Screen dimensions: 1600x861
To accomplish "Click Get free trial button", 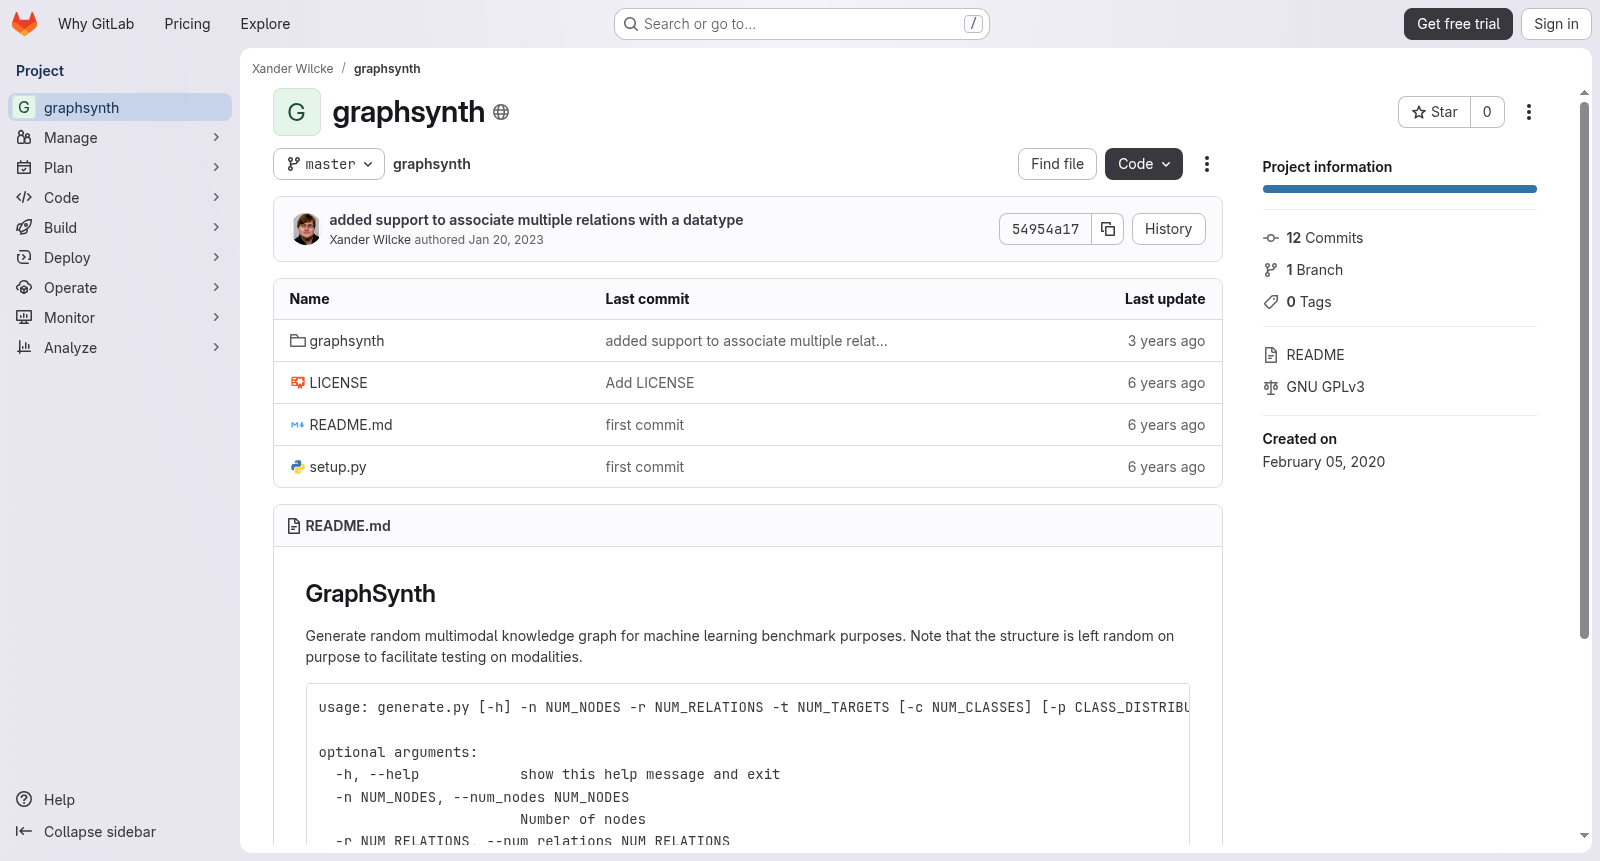I will [1458, 24].
